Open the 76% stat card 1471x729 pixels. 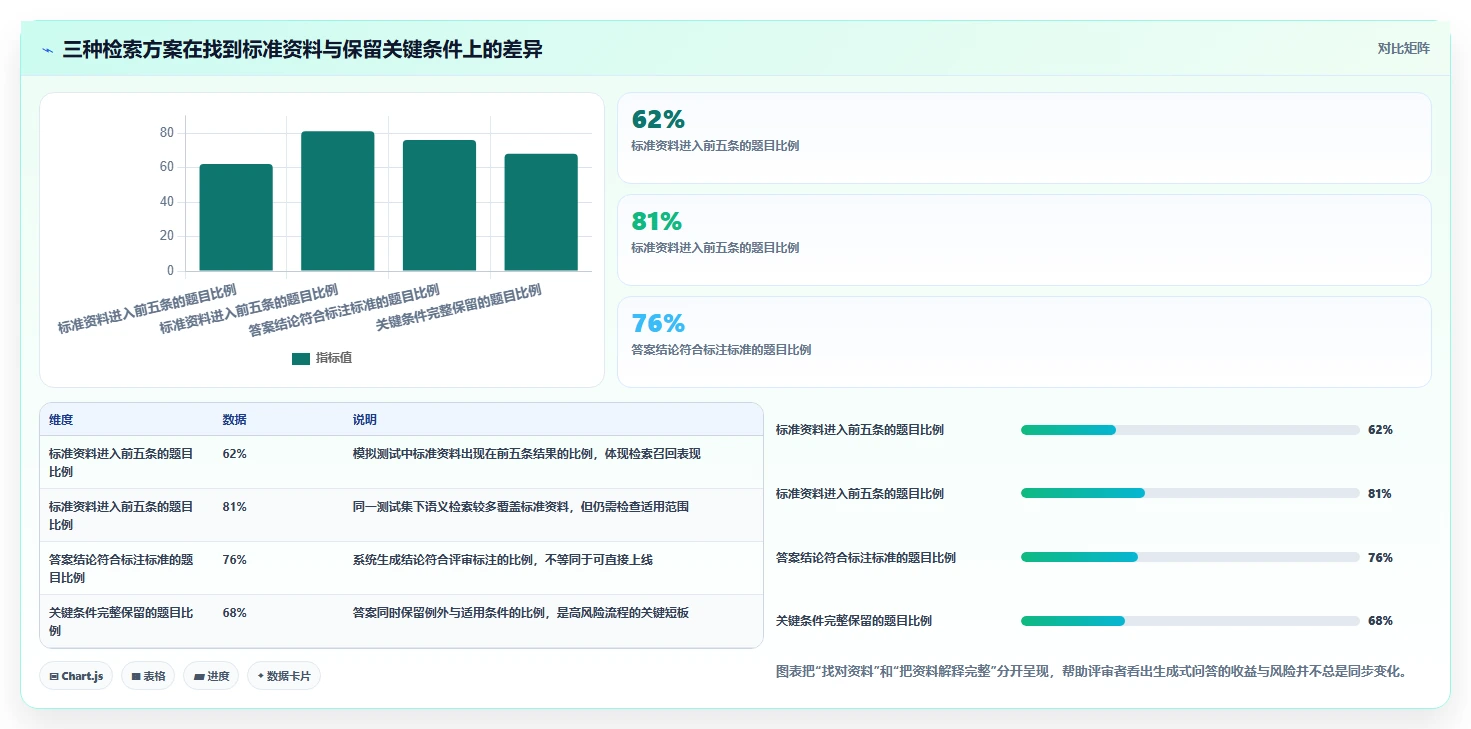coord(1024,342)
